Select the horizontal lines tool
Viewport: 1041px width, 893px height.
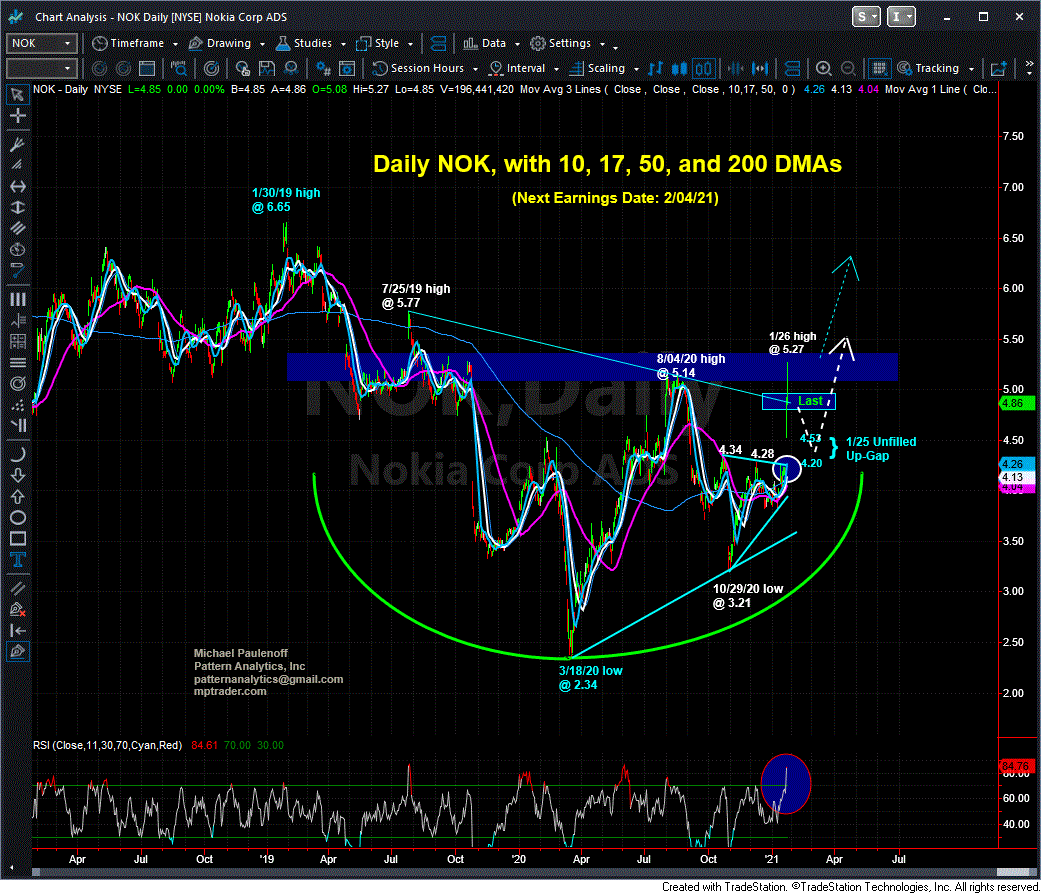(x=17, y=362)
